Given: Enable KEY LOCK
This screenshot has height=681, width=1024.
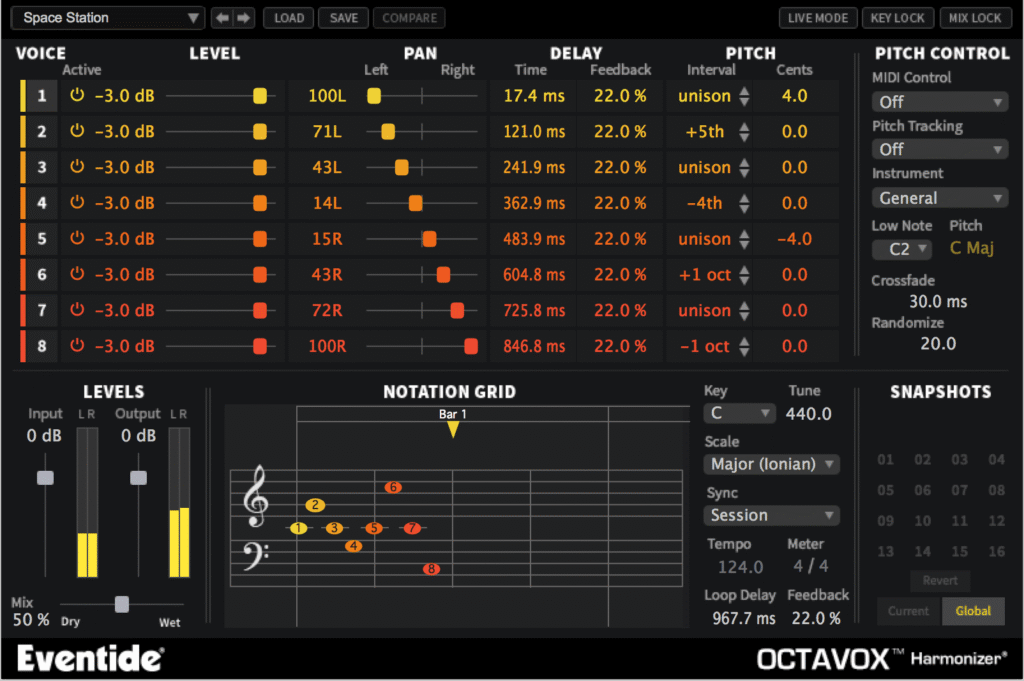Looking at the screenshot, I should [x=896, y=17].
